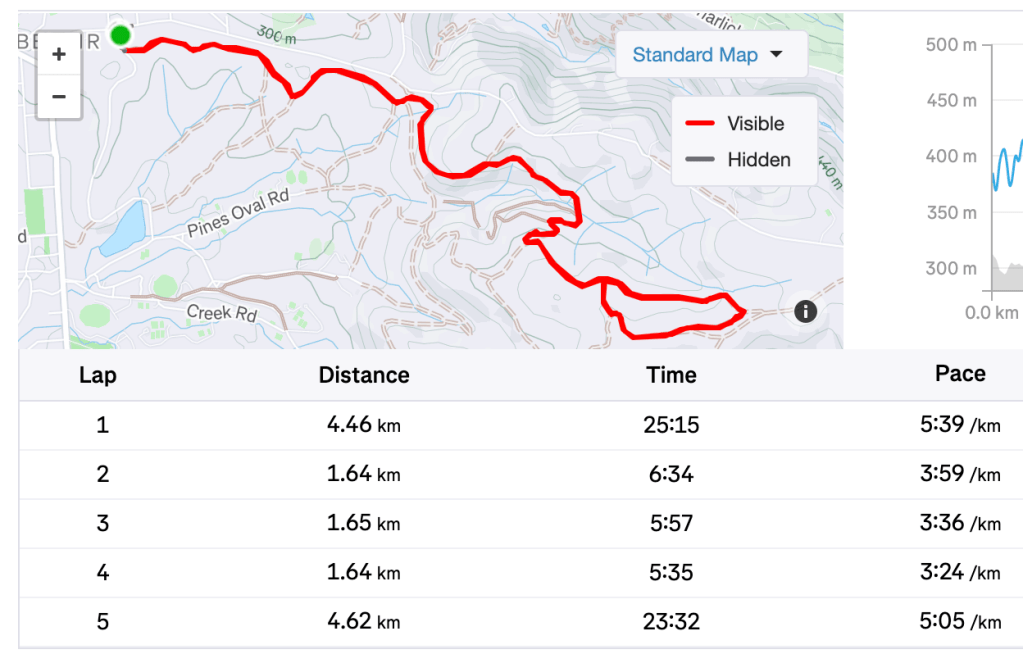Select the Lap 1 row
This screenshot has width=1023, height=654.
520,425
